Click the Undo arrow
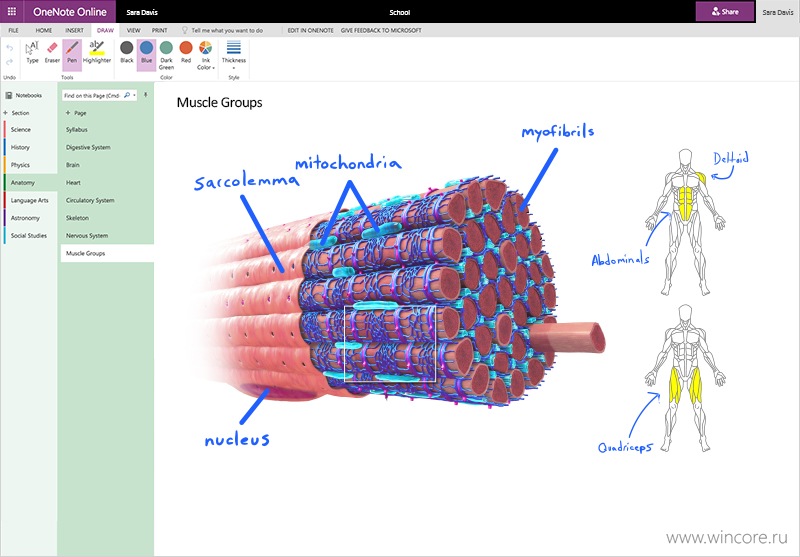800x557 pixels. [9, 48]
